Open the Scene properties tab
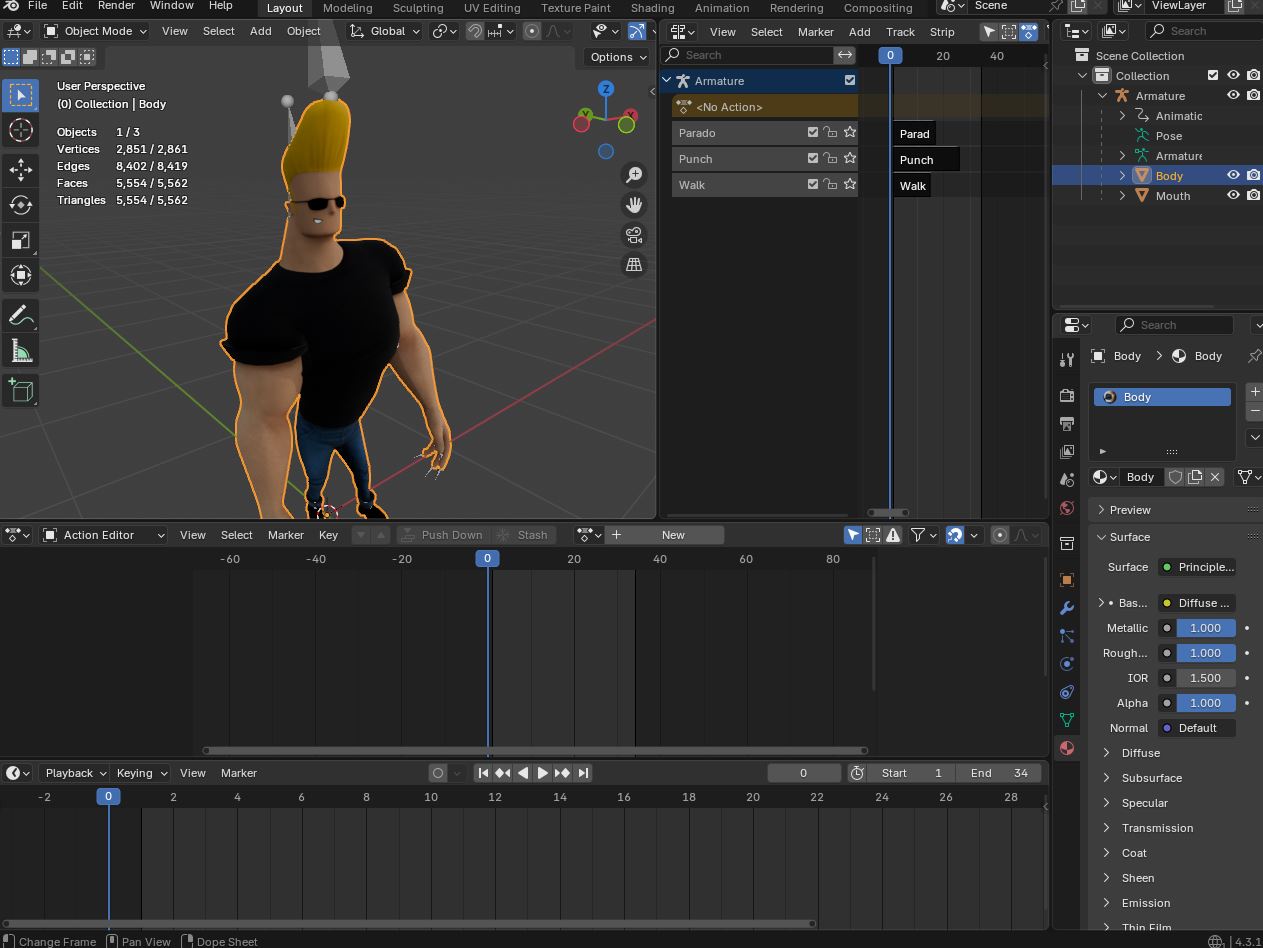 click(1067, 480)
